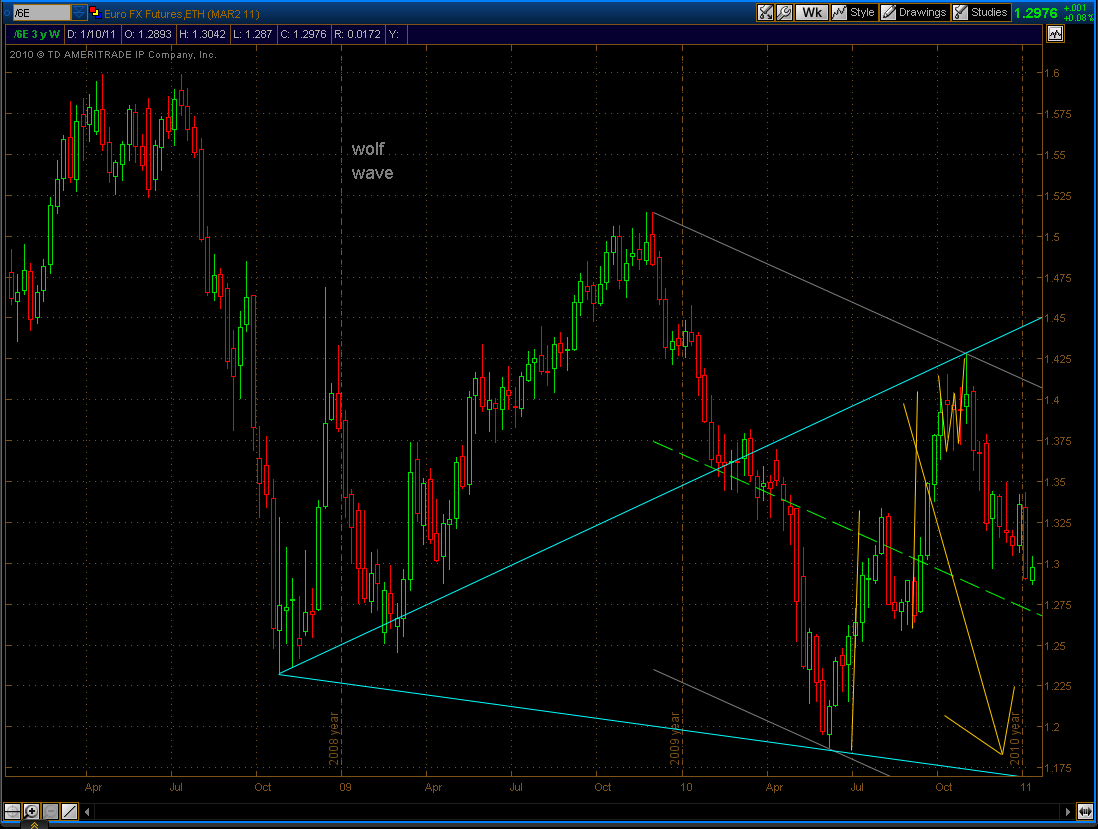Open the symbol dropdown arrow next to /6E
Viewport: 1098px width, 829px height.
point(79,13)
